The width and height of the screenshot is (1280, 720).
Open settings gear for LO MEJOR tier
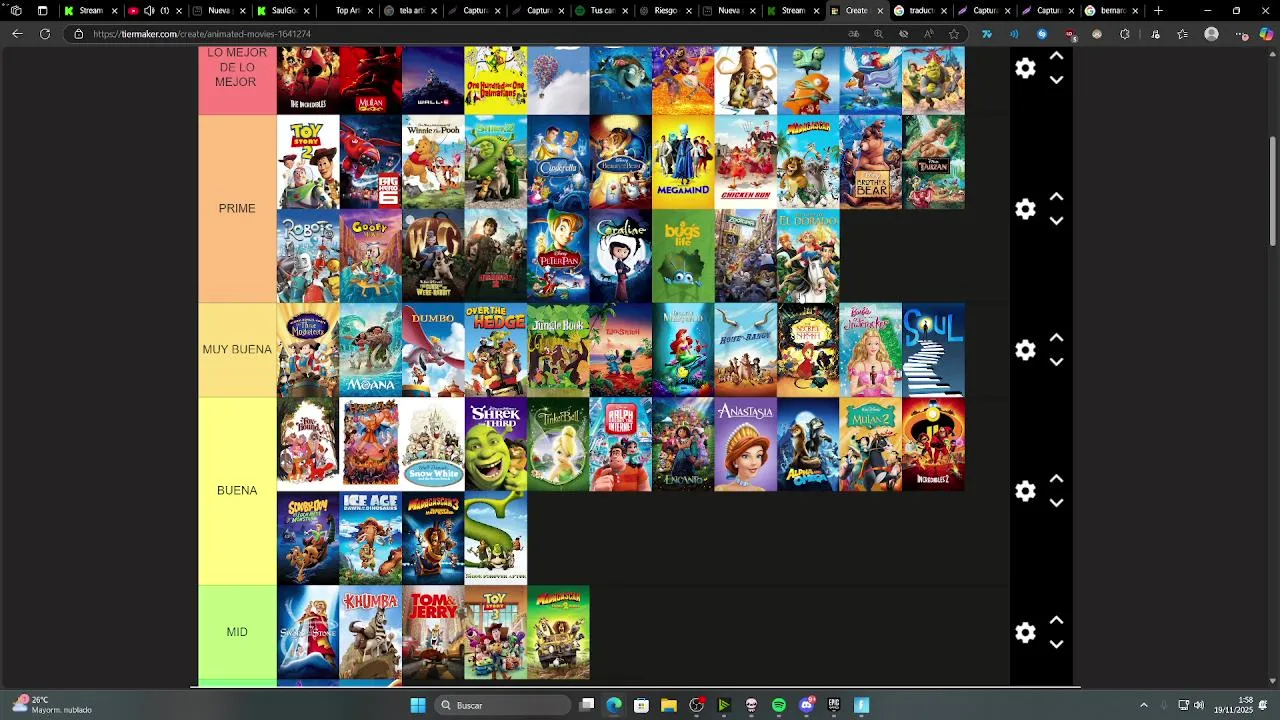tap(1025, 68)
